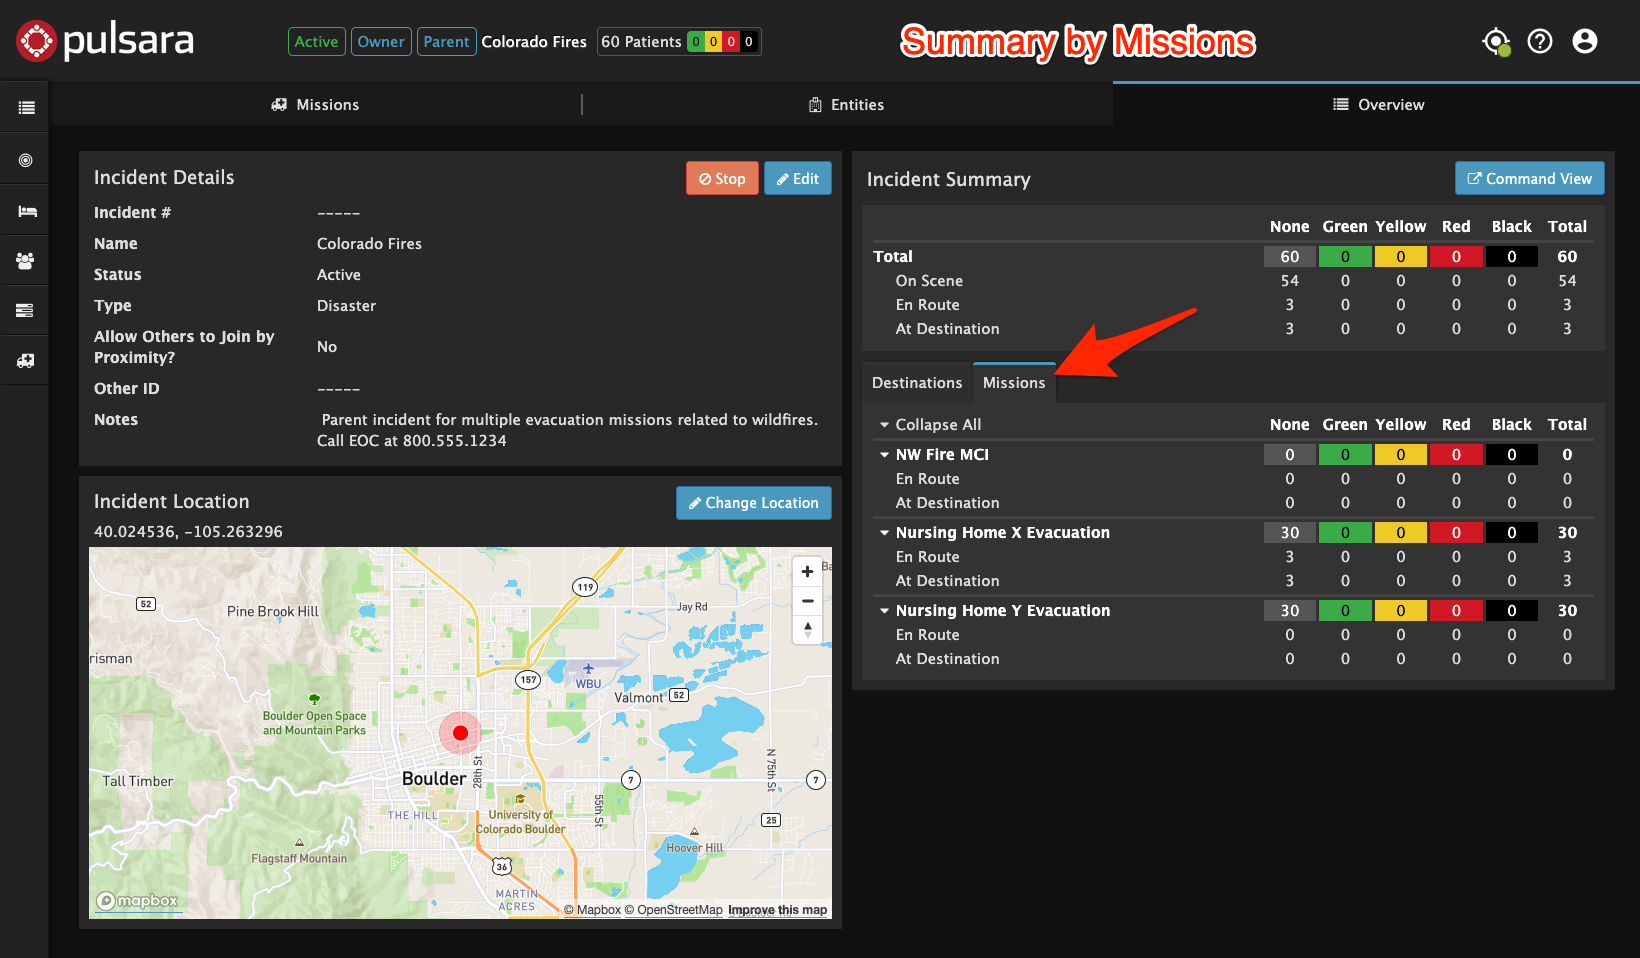Image resolution: width=1640 pixels, height=958 pixels.
Task: Switch to the Destinations tab
Action: pos(917,382)
